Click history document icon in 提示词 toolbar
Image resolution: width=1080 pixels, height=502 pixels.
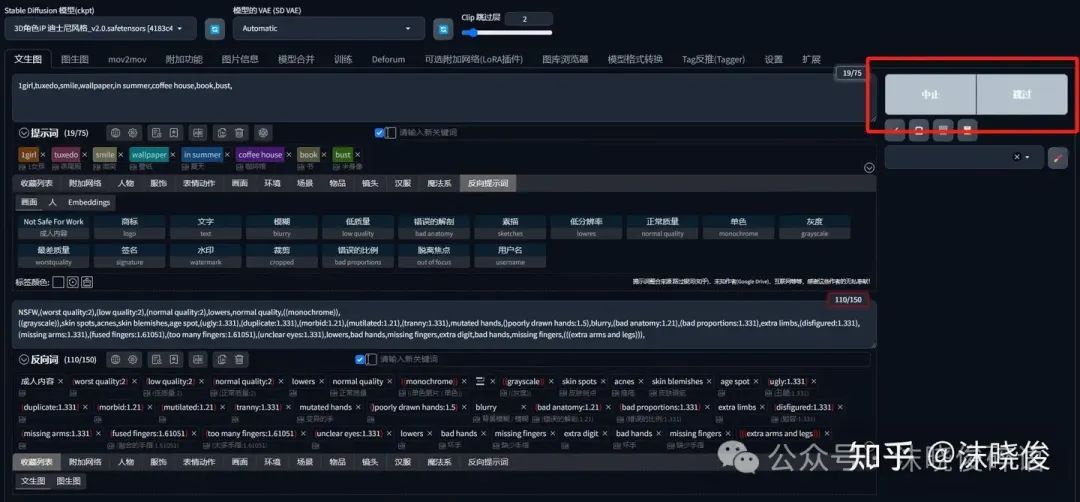[x=156, y=132]
